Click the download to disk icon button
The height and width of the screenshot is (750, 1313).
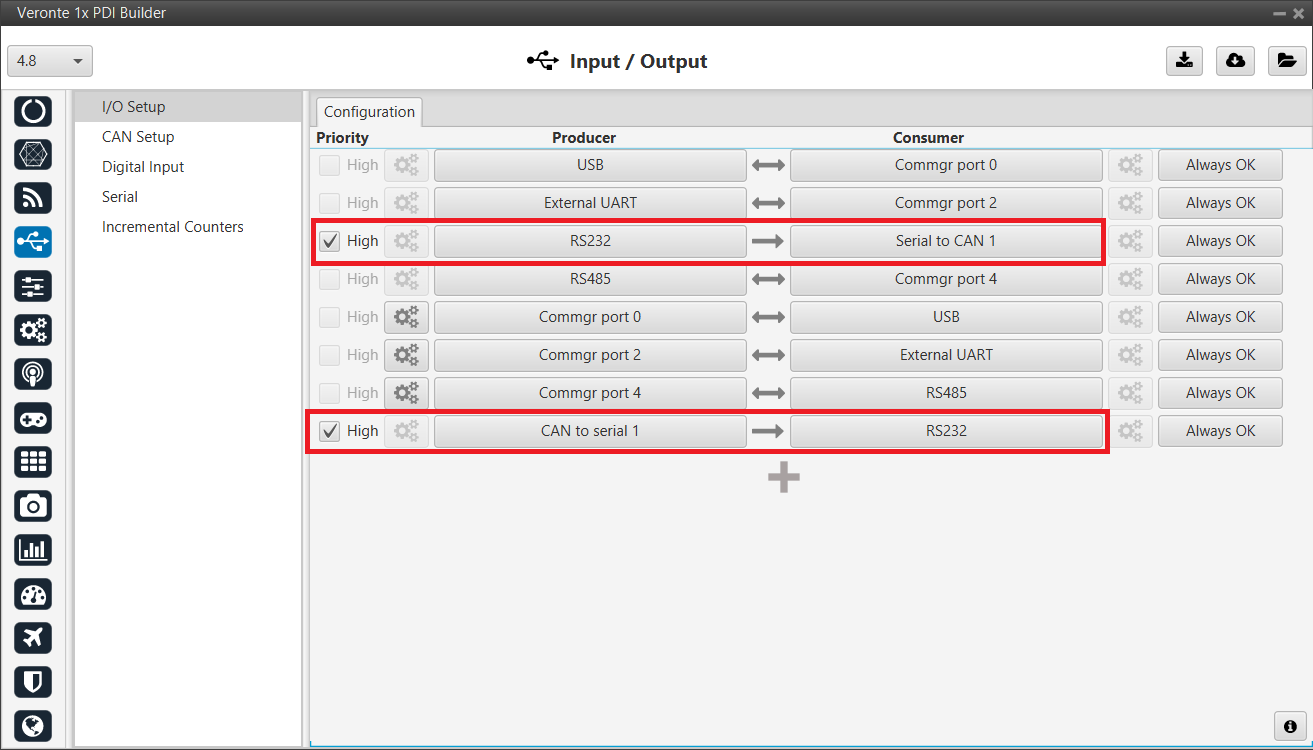point(1184,61)
